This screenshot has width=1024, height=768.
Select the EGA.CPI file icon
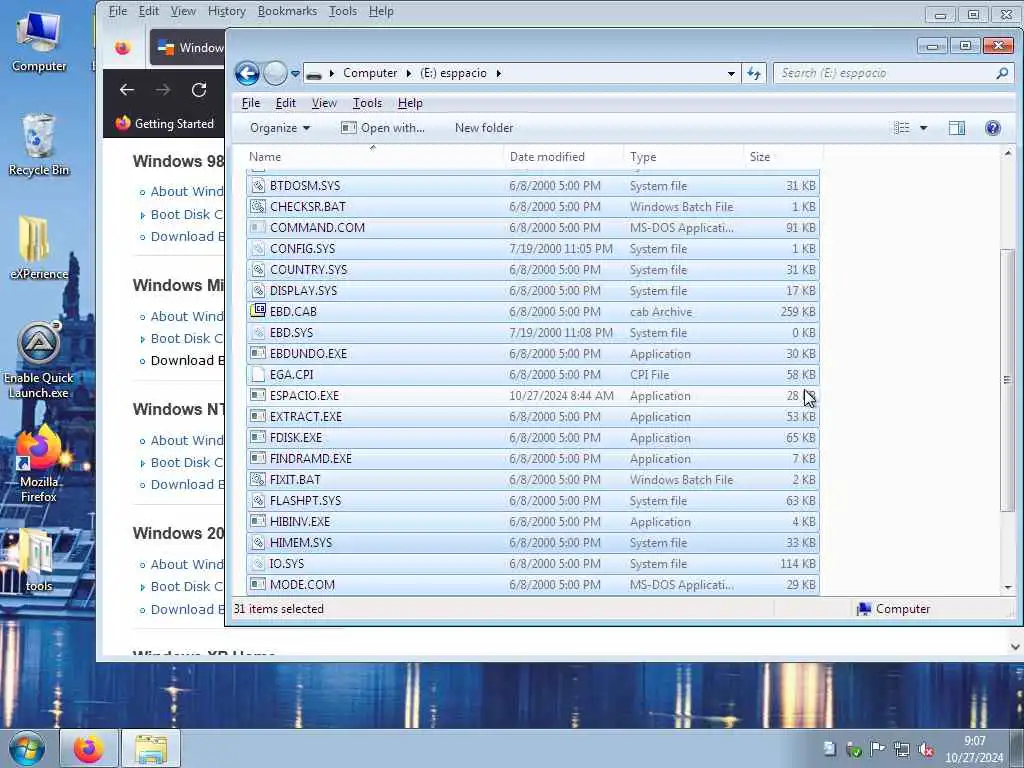(258, 375)
